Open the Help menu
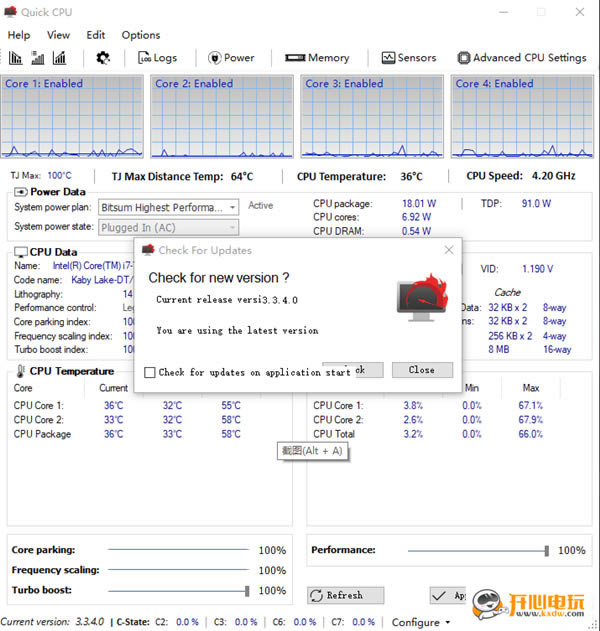 click(x=19, y=35)
